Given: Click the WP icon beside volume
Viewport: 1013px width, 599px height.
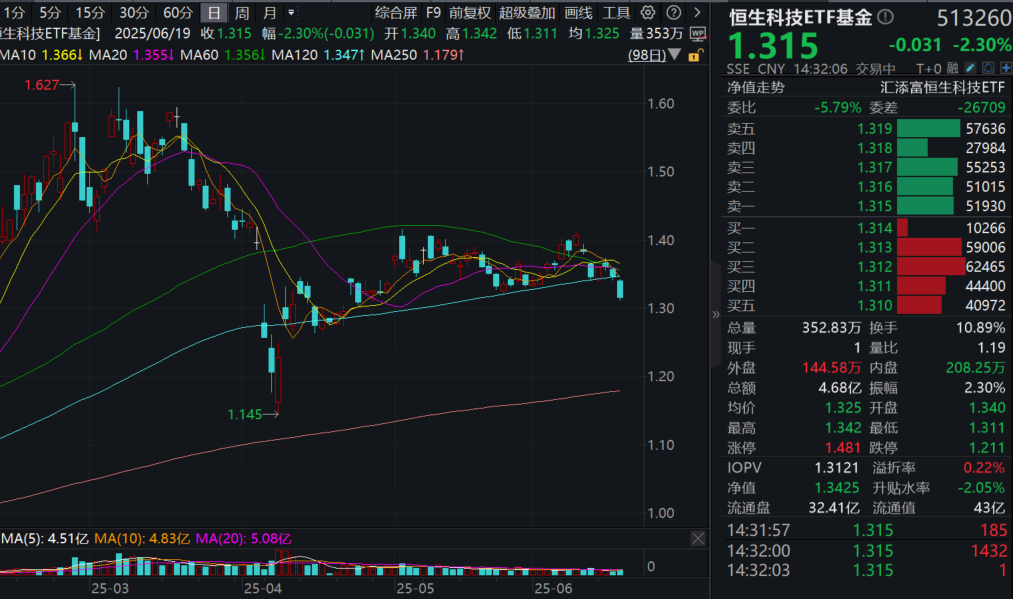Looking at the screenshot, I should coord(698,33).
